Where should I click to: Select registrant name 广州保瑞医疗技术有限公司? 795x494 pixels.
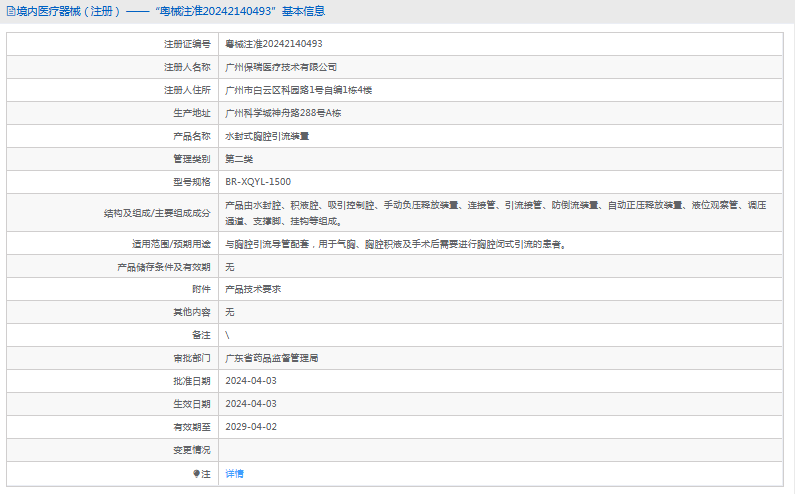coord(281,67)
